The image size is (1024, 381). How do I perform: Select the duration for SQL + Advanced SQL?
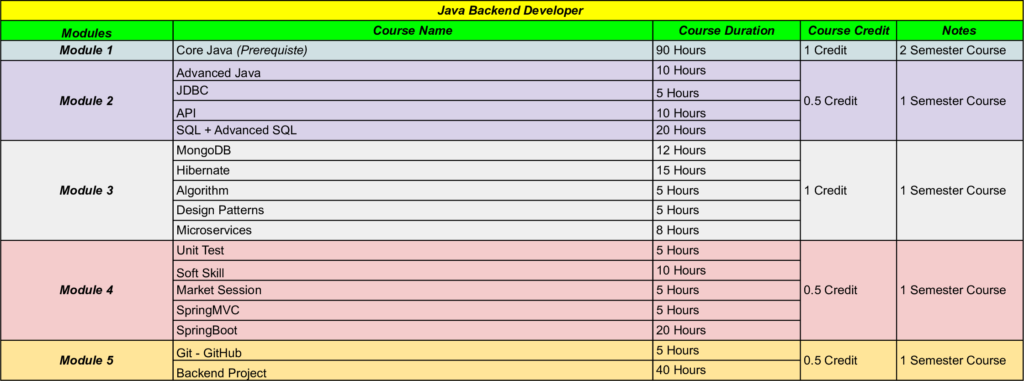coord(727,131)
